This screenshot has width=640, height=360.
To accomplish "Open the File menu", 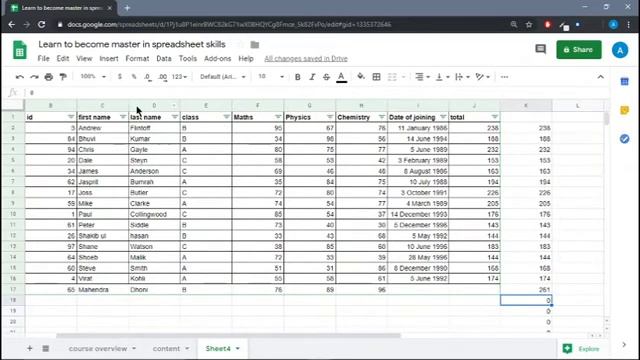I will click(43, 59).
